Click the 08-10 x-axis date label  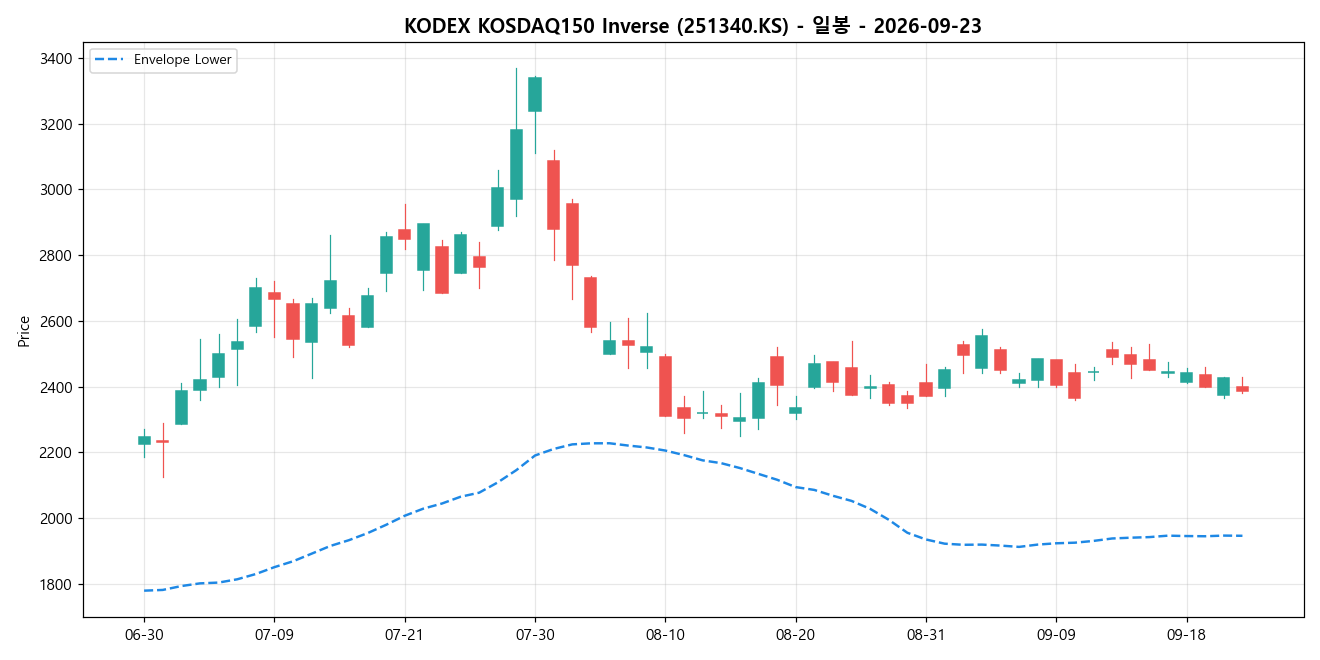point(665,635)
